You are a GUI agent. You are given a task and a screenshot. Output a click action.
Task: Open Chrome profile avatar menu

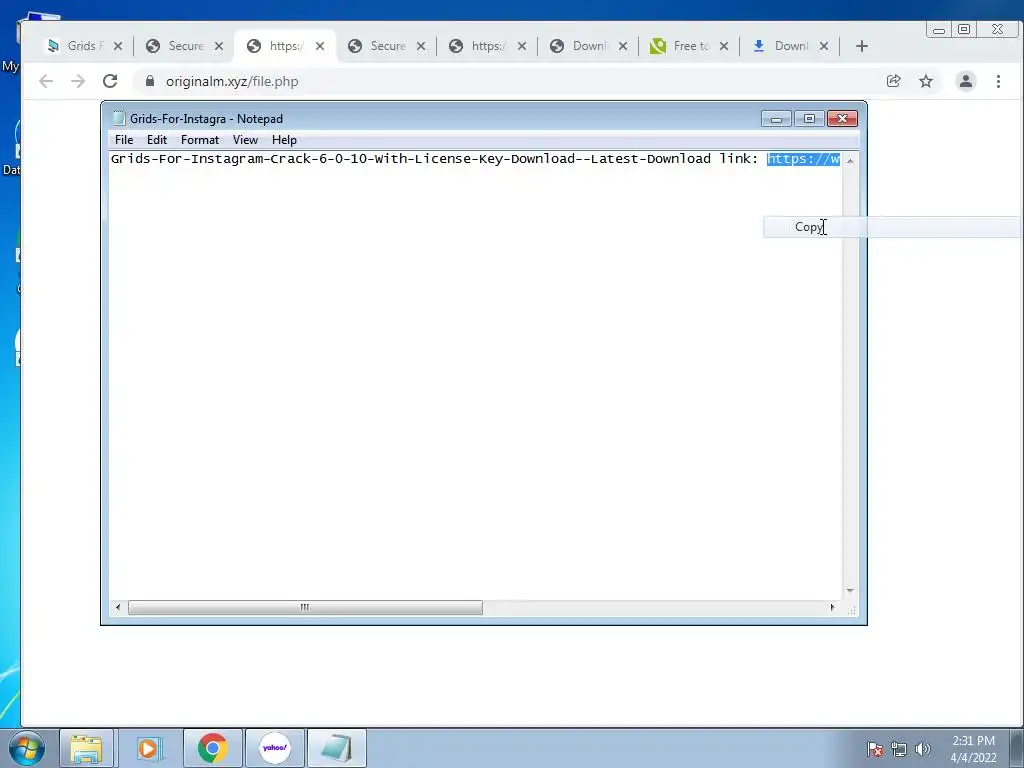coord(966,81)
